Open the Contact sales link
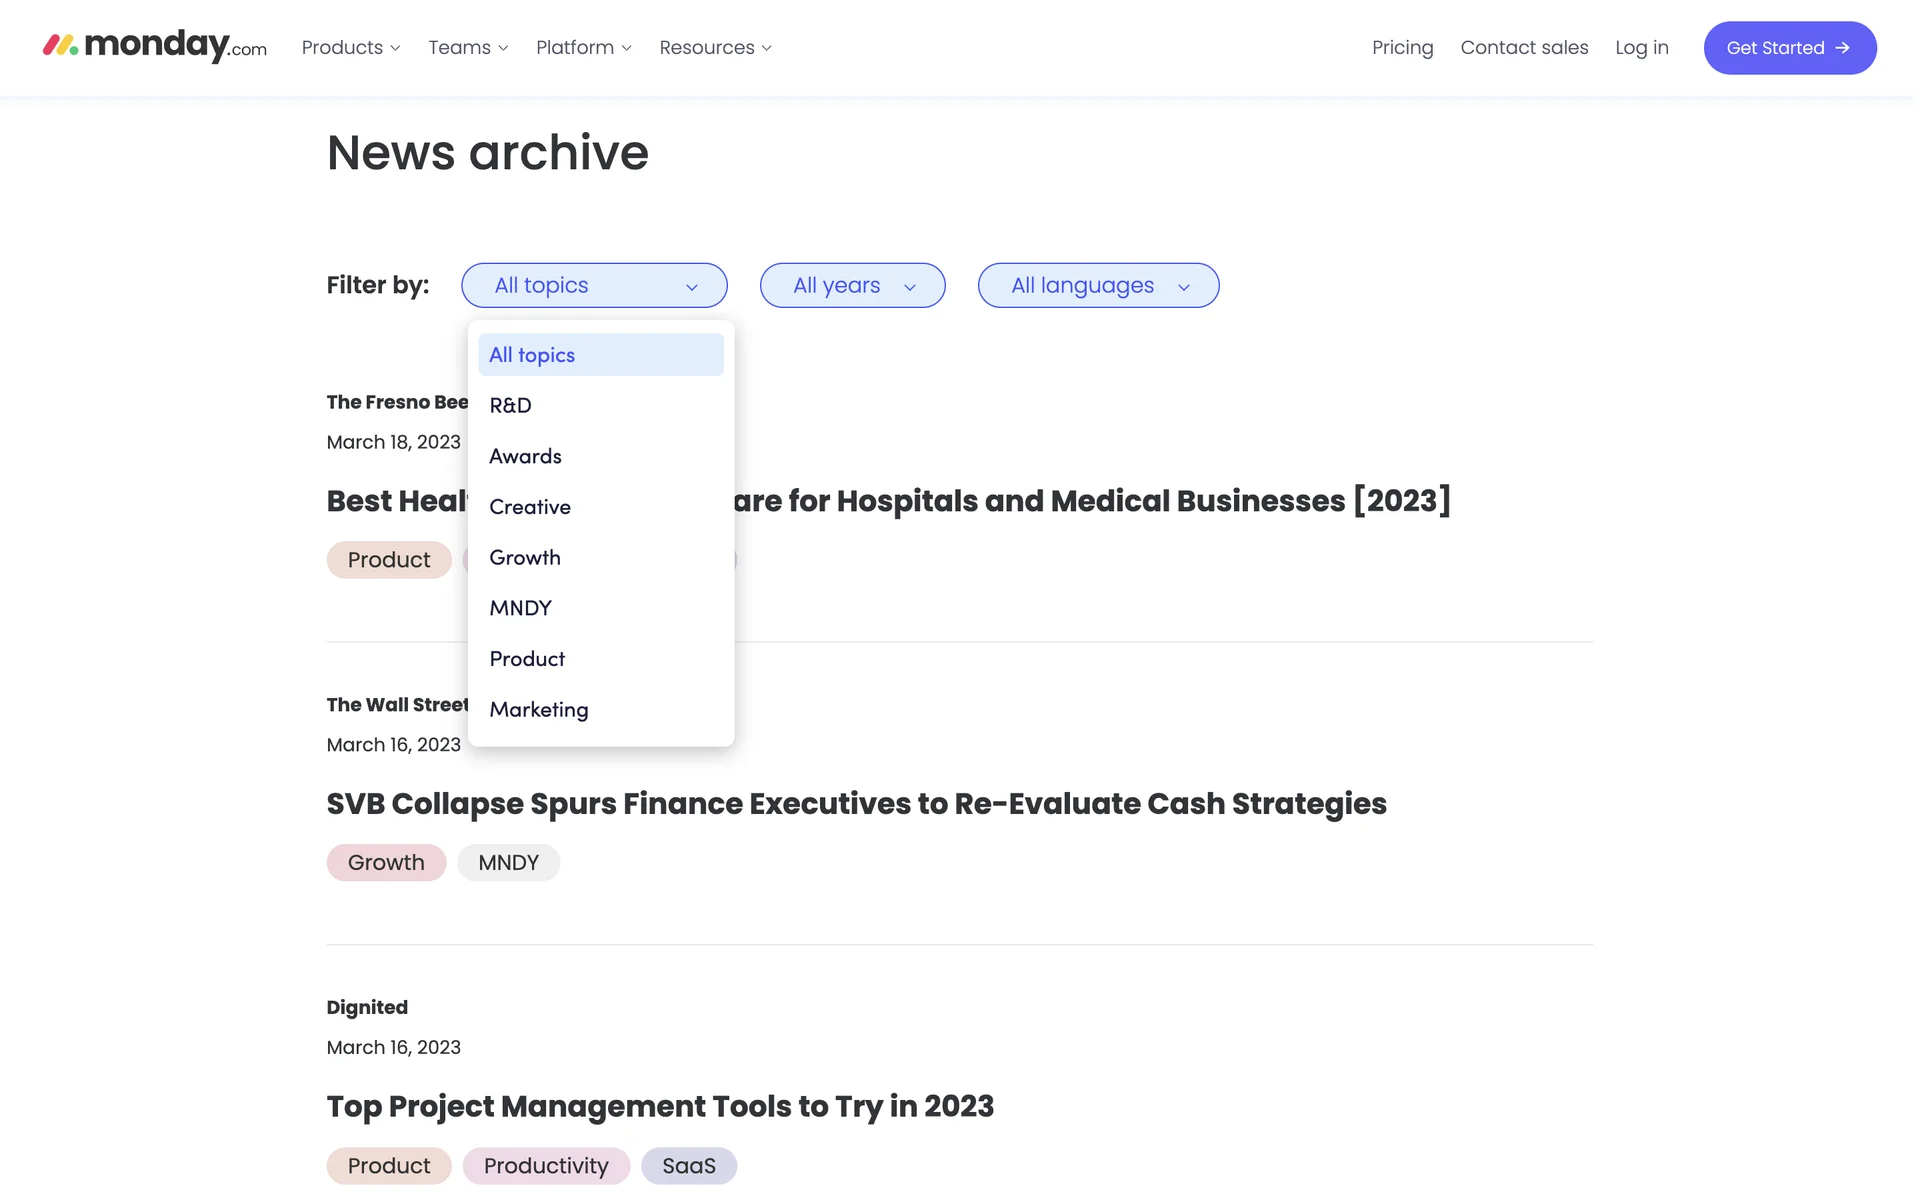 coord(1524,48)
